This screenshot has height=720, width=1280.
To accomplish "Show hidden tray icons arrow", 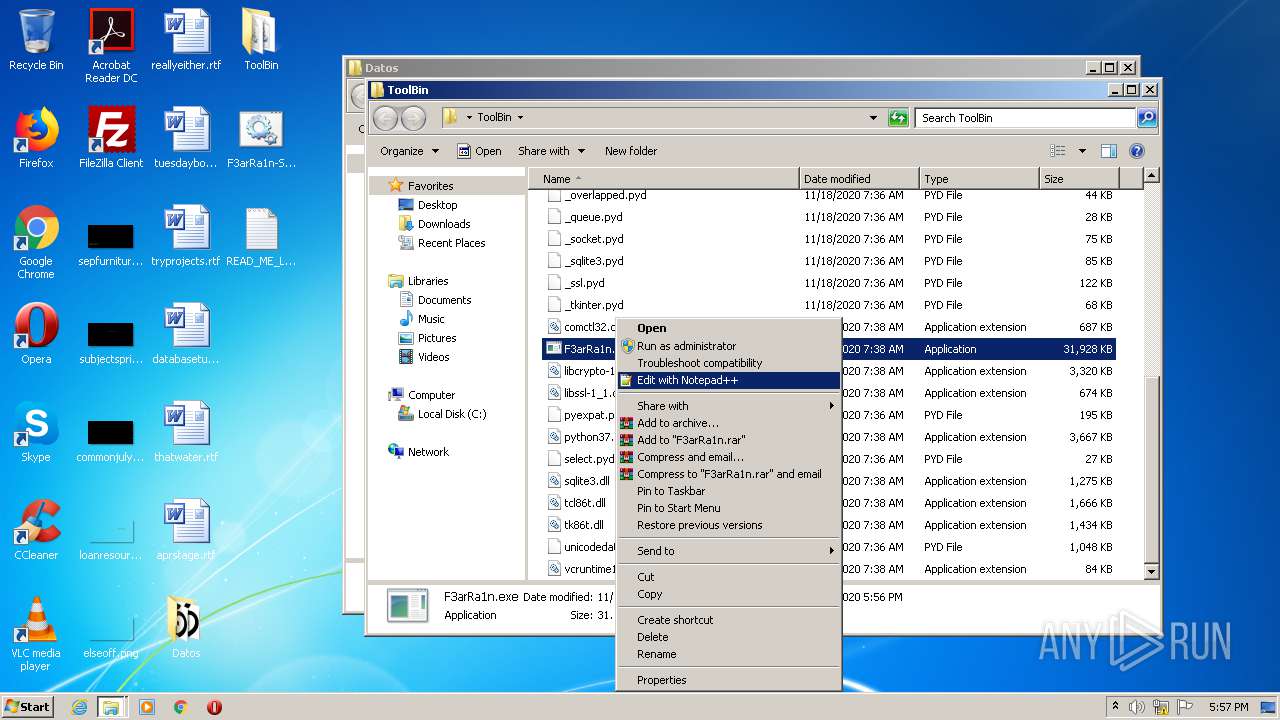I will [x=1115, y=707].
